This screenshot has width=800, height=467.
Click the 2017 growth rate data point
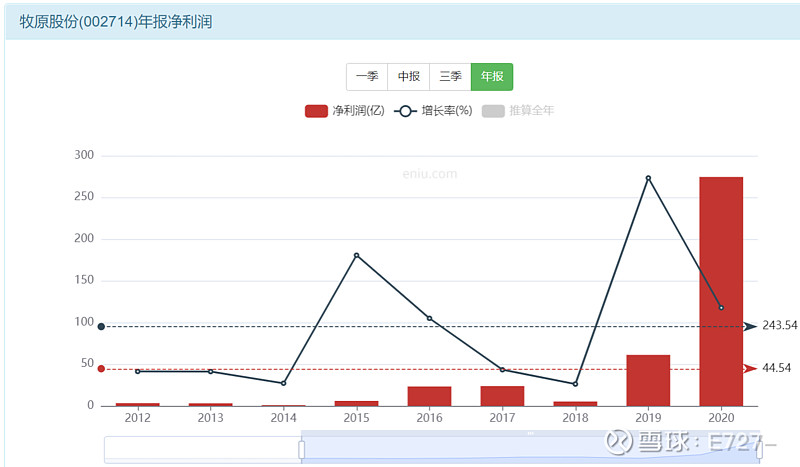[502, 370]
